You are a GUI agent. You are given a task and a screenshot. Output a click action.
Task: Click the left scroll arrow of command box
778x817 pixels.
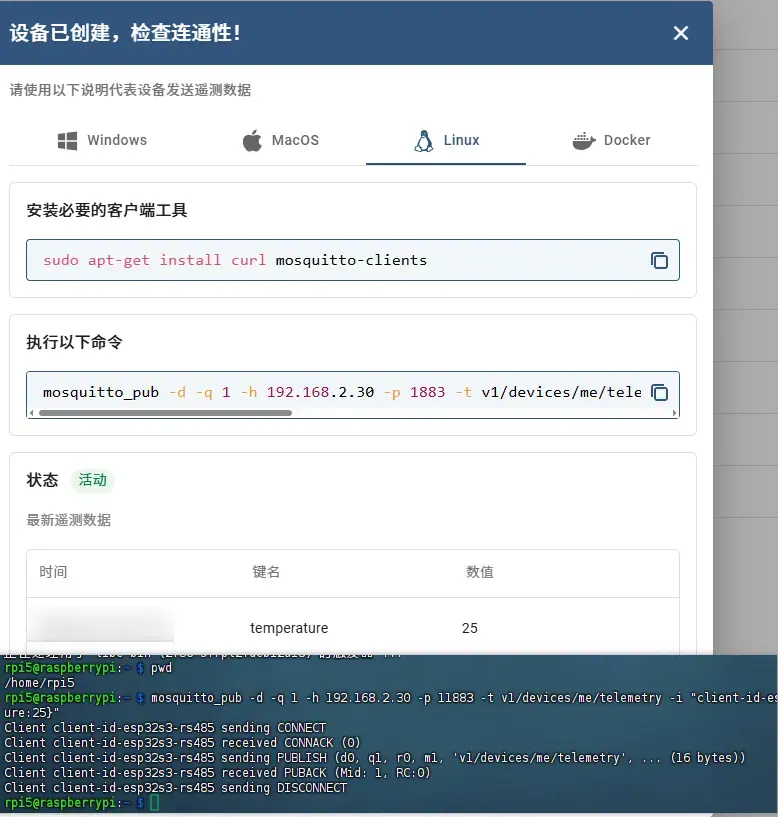(32, 413)
